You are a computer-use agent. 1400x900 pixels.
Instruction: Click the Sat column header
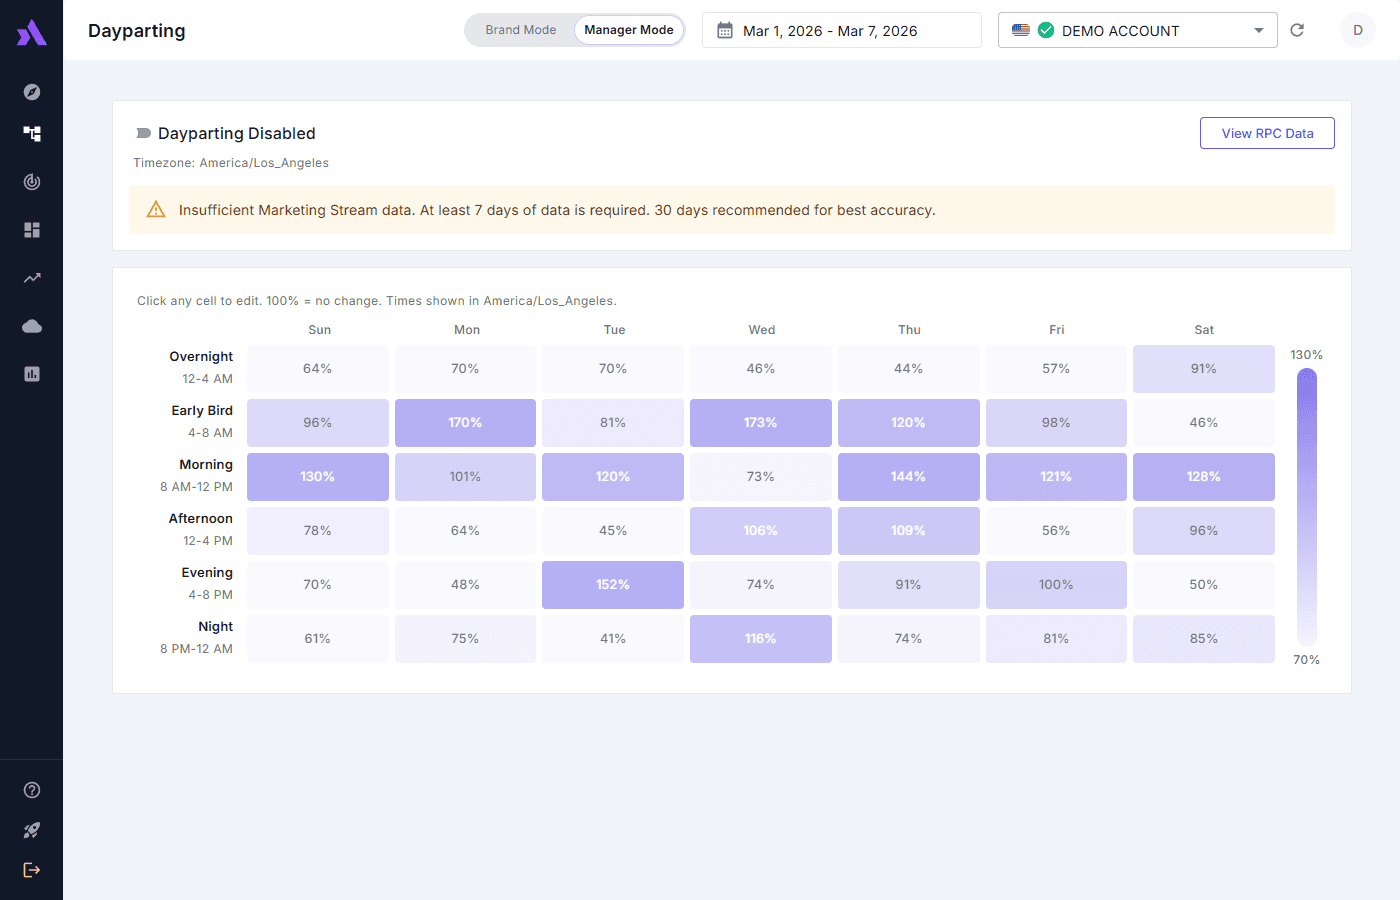click(1204, 330)
